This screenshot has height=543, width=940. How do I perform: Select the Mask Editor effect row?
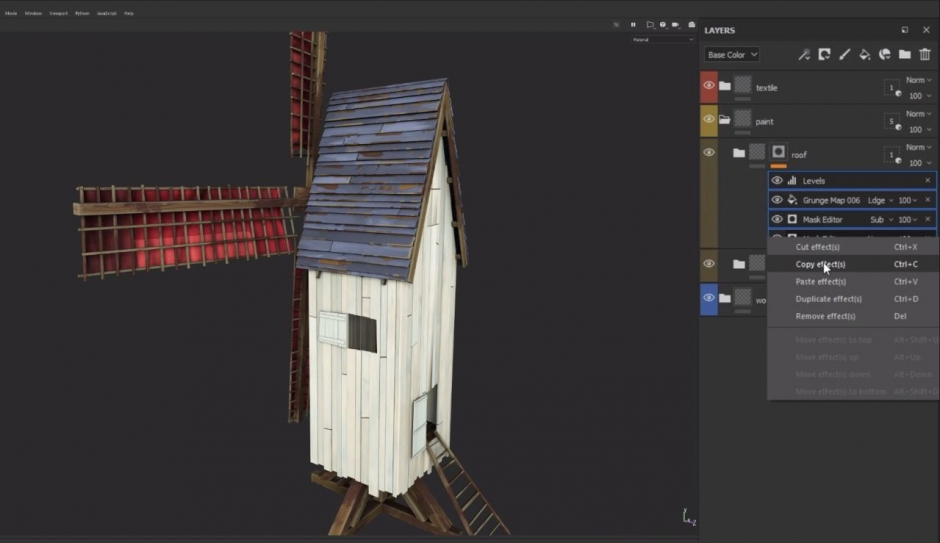[822, 219]
